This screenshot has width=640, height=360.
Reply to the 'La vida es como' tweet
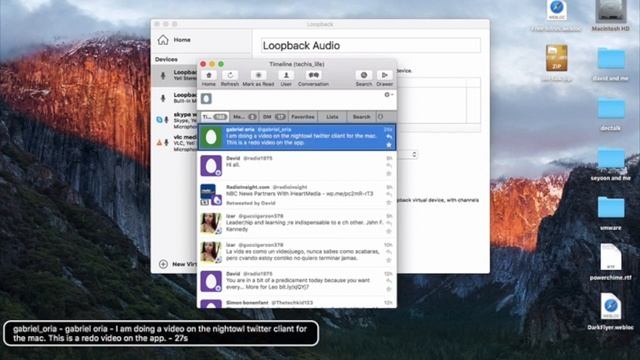click(x=389, y=252)
